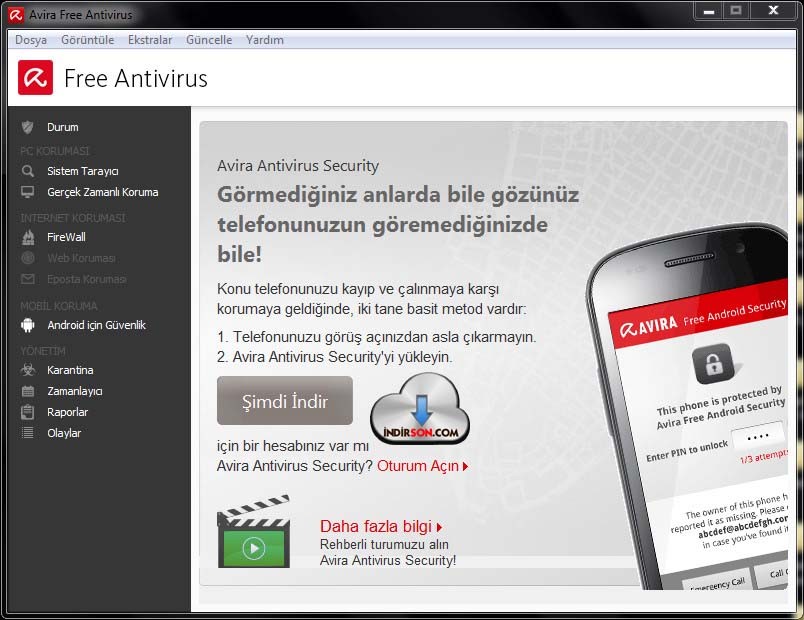Open the Ekstralar menu
Screen dimensions: 804x620
pos(150,40)
